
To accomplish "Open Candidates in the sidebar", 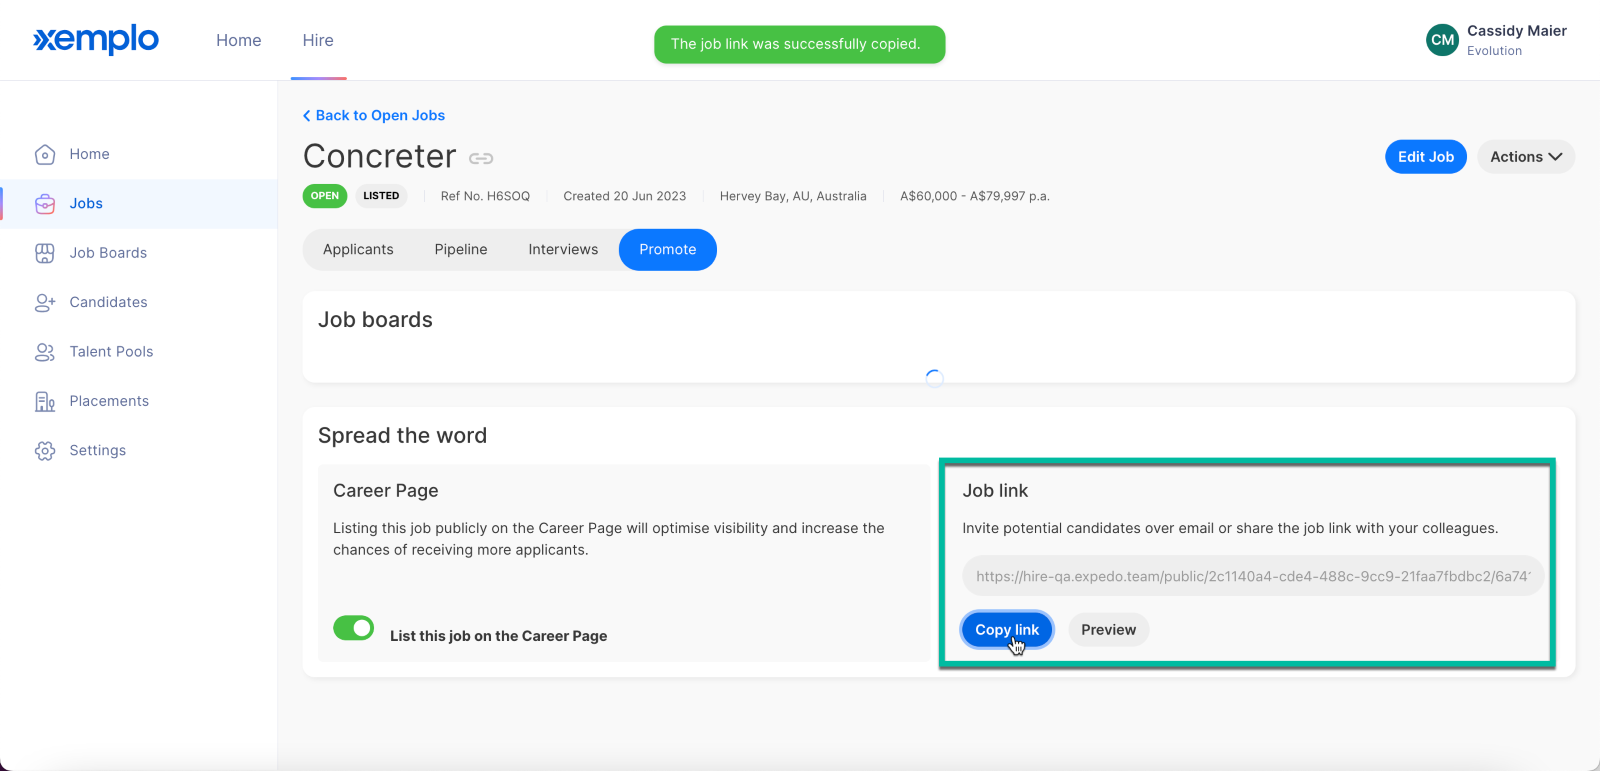I will tap(139, 302).
